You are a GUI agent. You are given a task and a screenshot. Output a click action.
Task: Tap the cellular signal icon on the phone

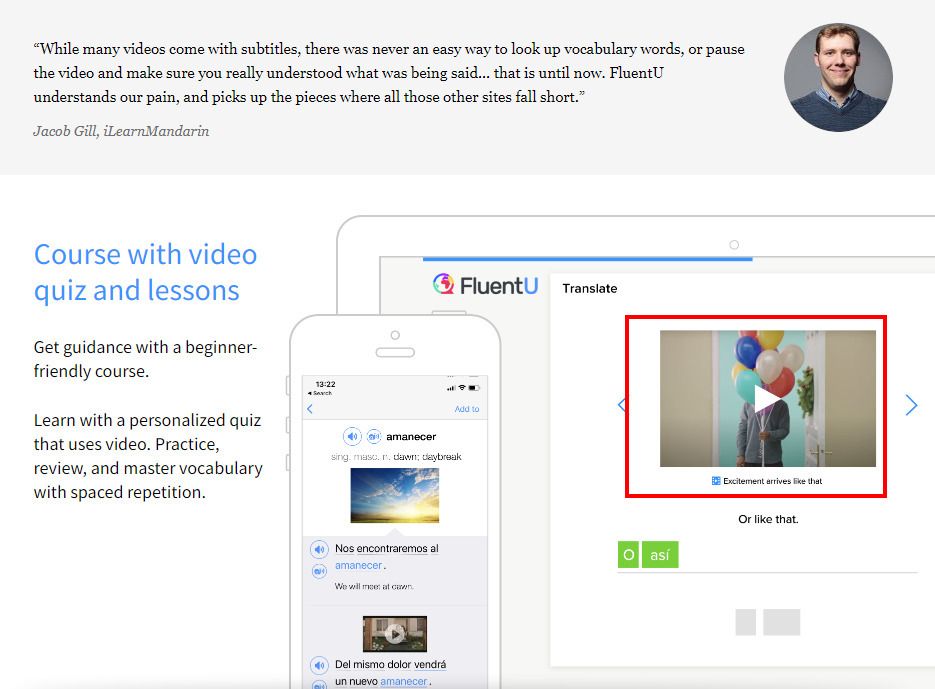click(x=451, y=388)
